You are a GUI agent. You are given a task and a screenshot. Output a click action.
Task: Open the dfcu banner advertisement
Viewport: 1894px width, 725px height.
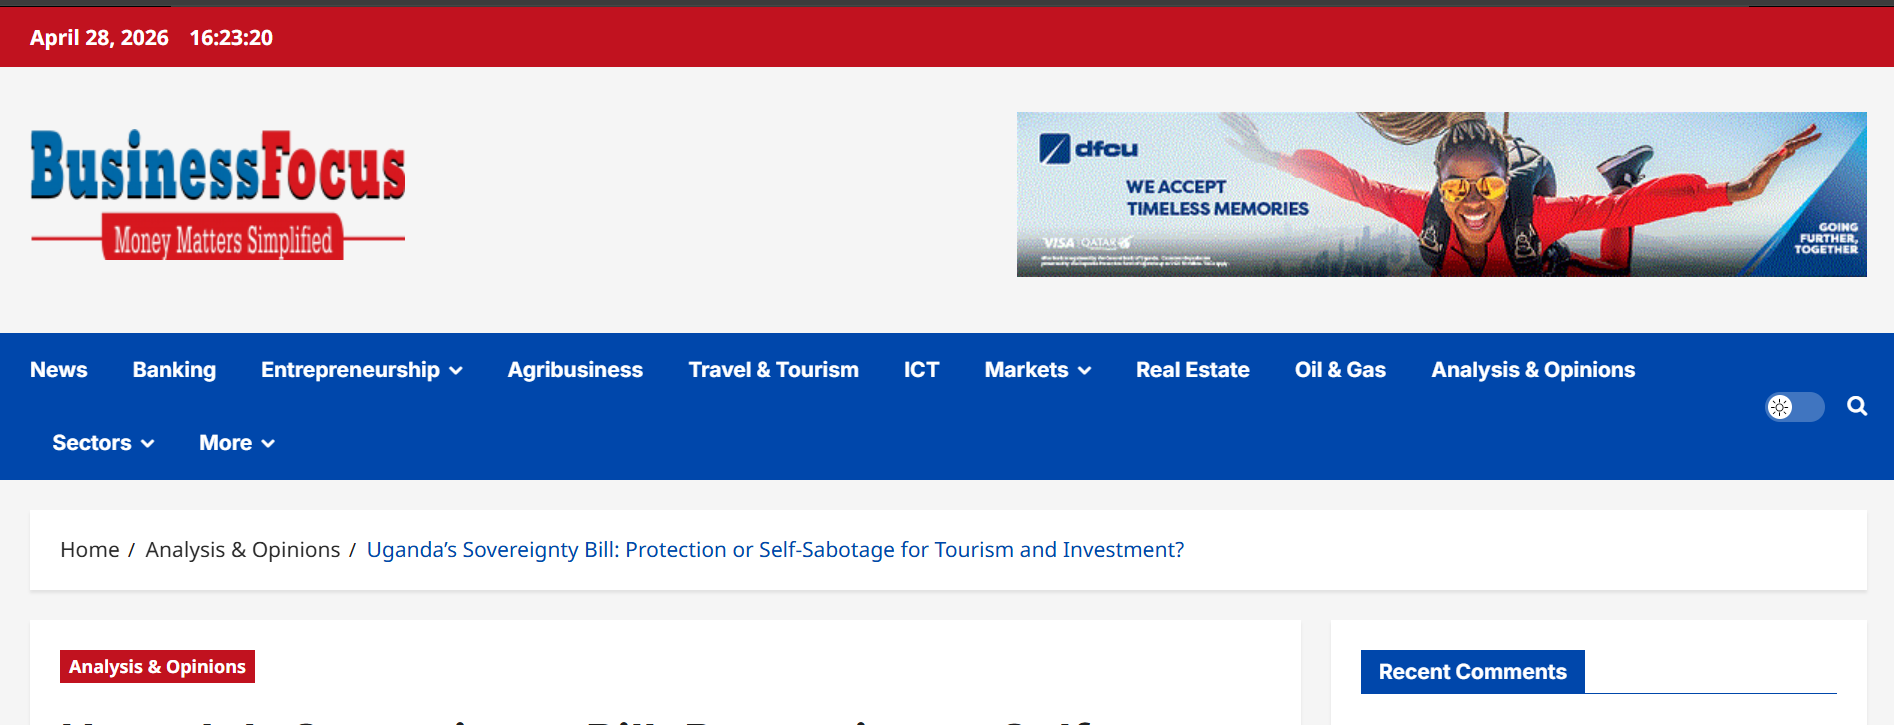coord(1441,194)
